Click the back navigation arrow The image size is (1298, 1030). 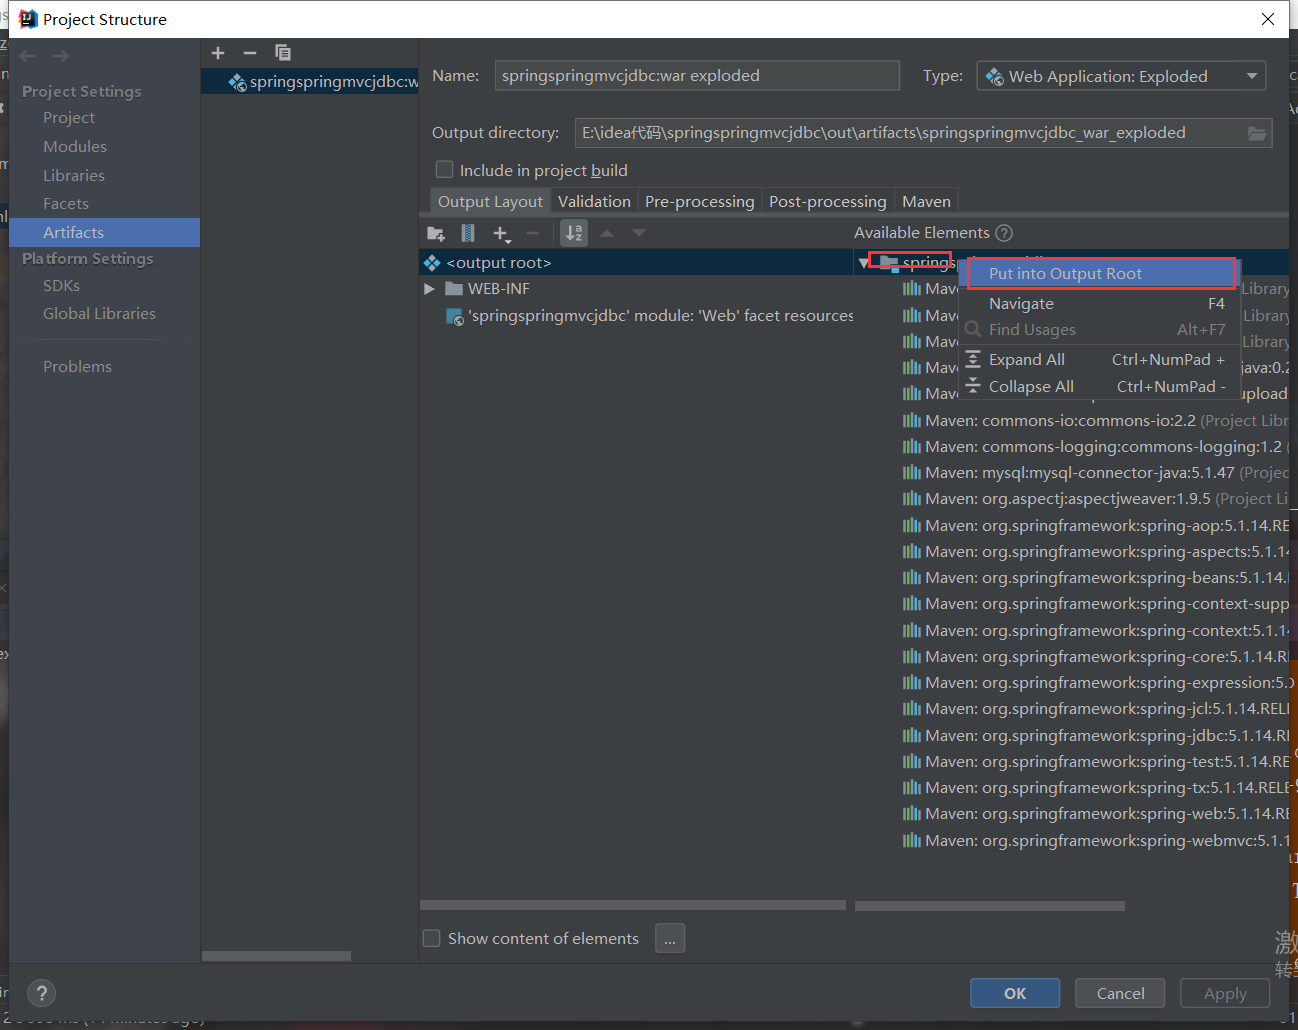pos(28,56)
